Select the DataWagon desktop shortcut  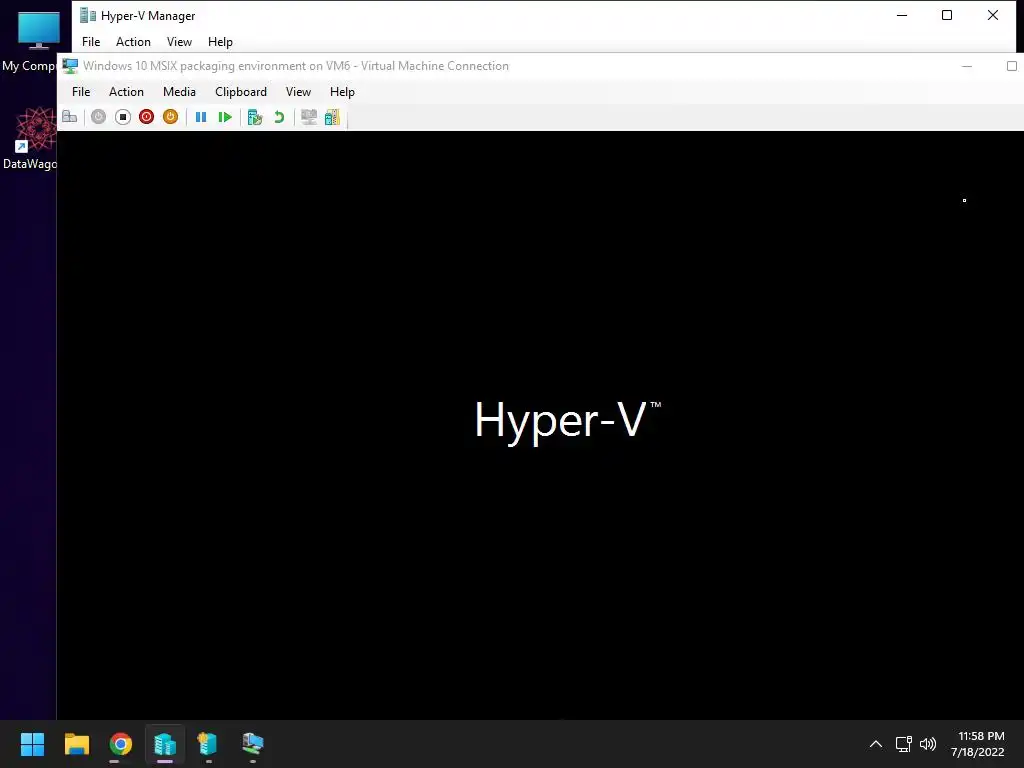point(30,138)
